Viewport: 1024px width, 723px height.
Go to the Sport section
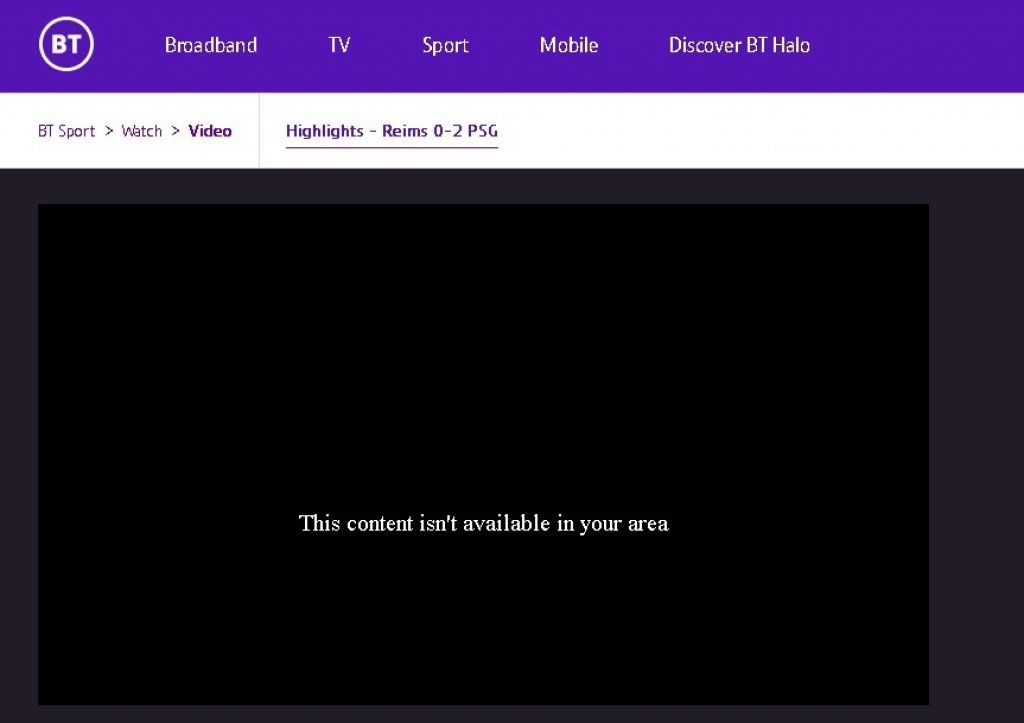pos(445,45)
